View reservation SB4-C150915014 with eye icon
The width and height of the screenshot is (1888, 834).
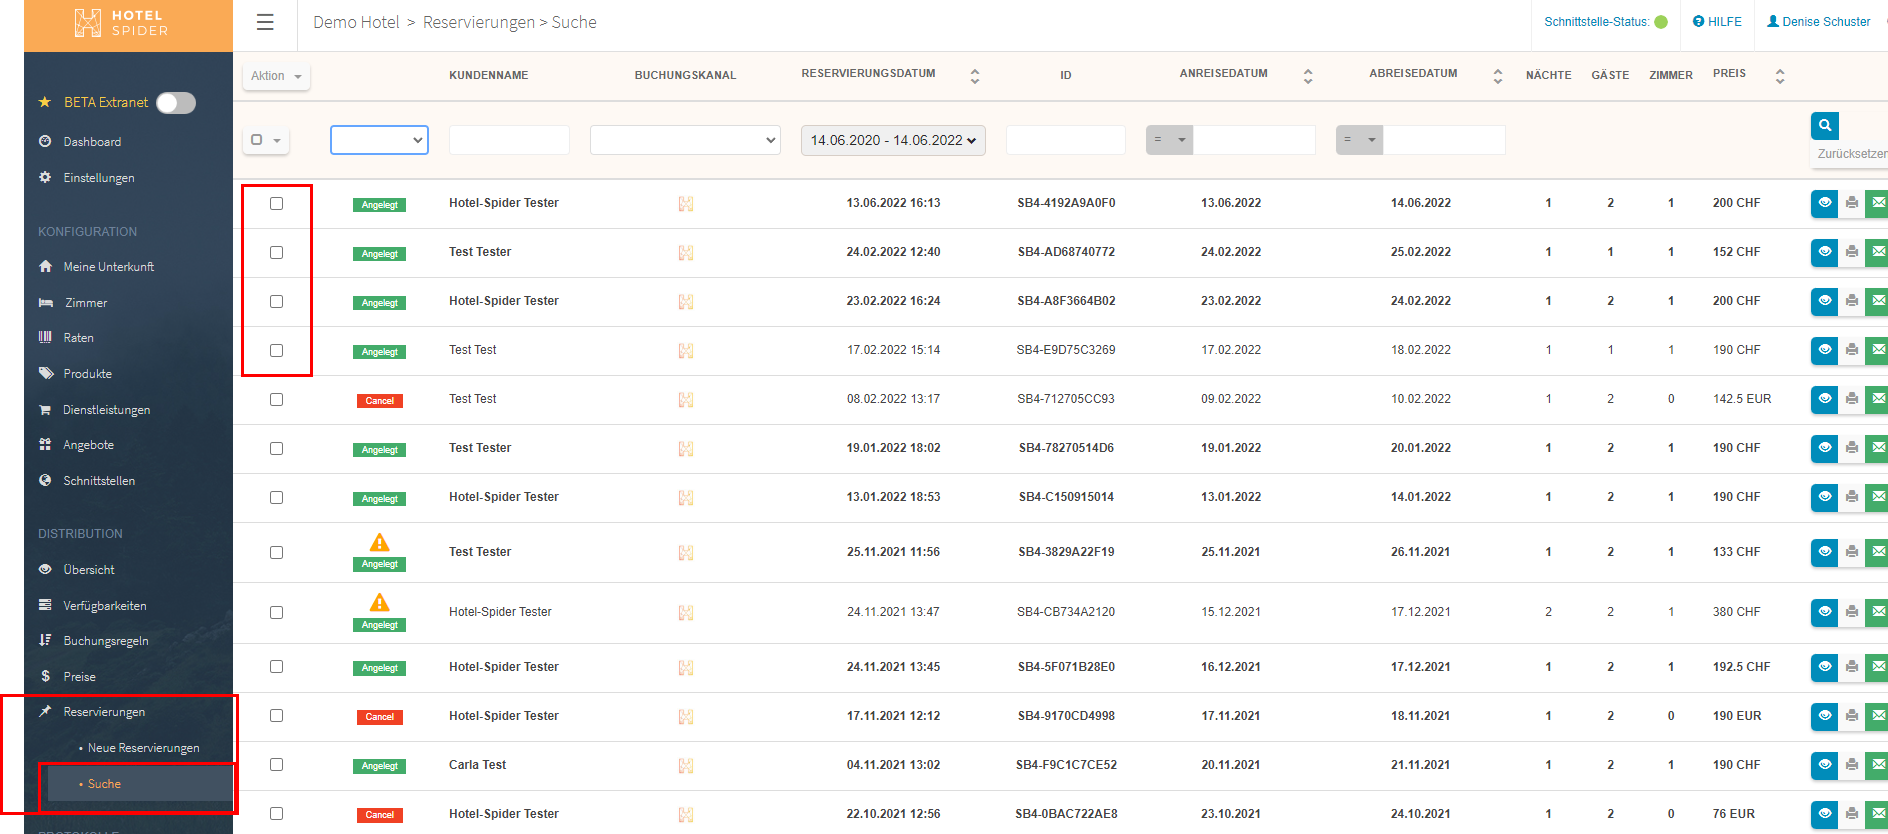(1824, 497)
